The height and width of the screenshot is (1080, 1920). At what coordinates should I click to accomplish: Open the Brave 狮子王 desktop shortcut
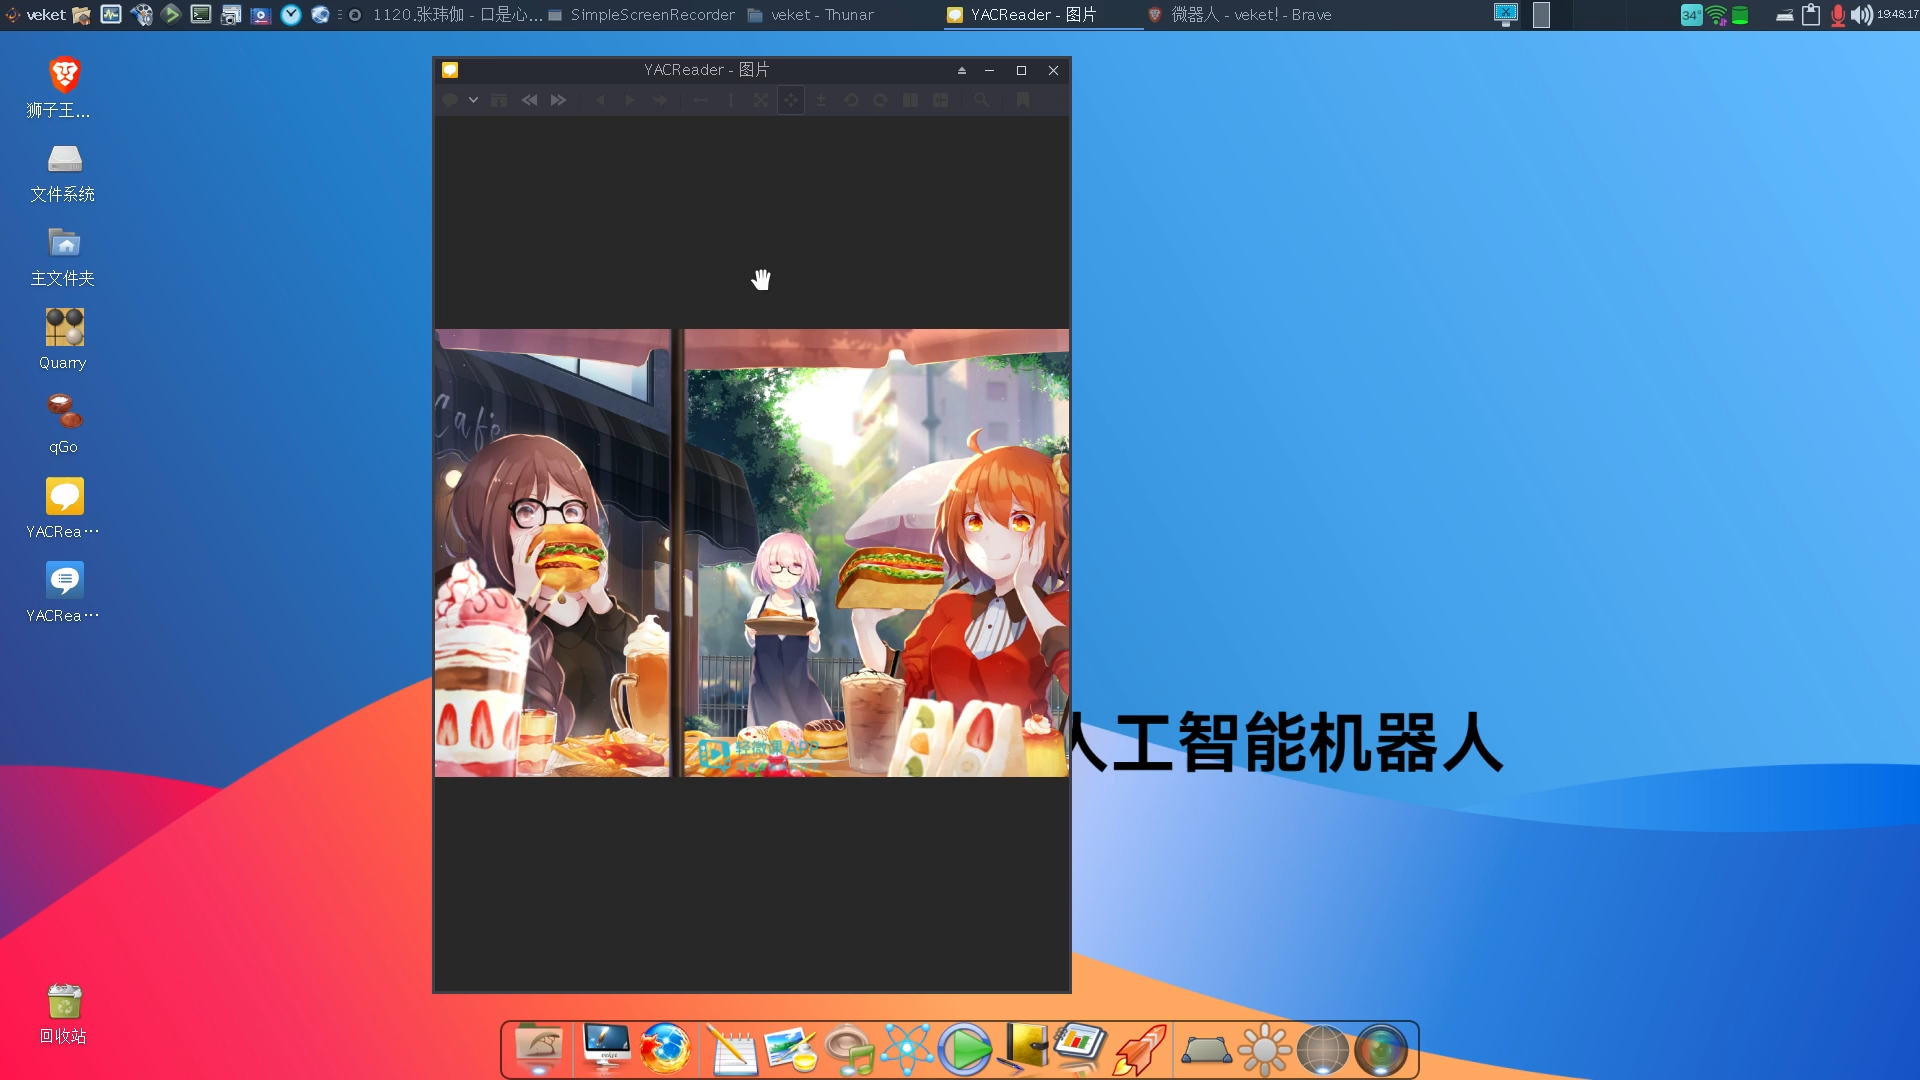point(64,88)
